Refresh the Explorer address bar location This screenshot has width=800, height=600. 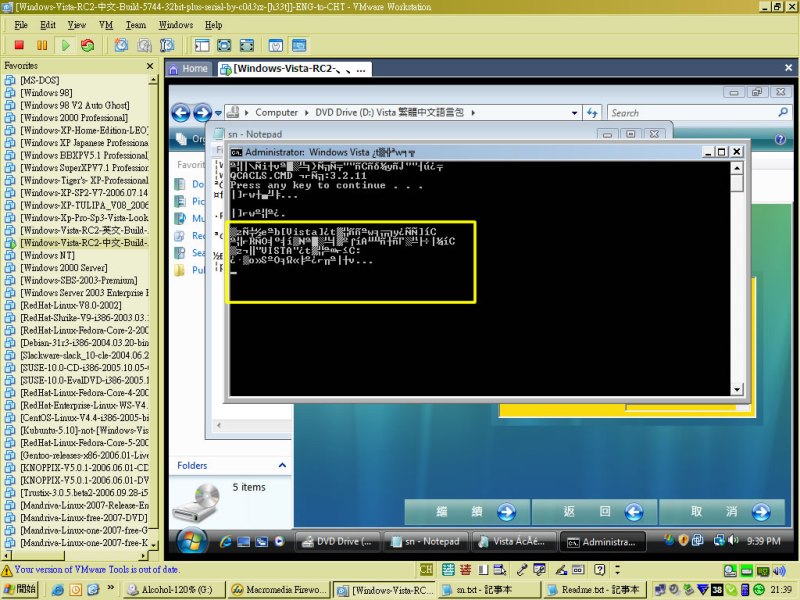pos(592,113)
